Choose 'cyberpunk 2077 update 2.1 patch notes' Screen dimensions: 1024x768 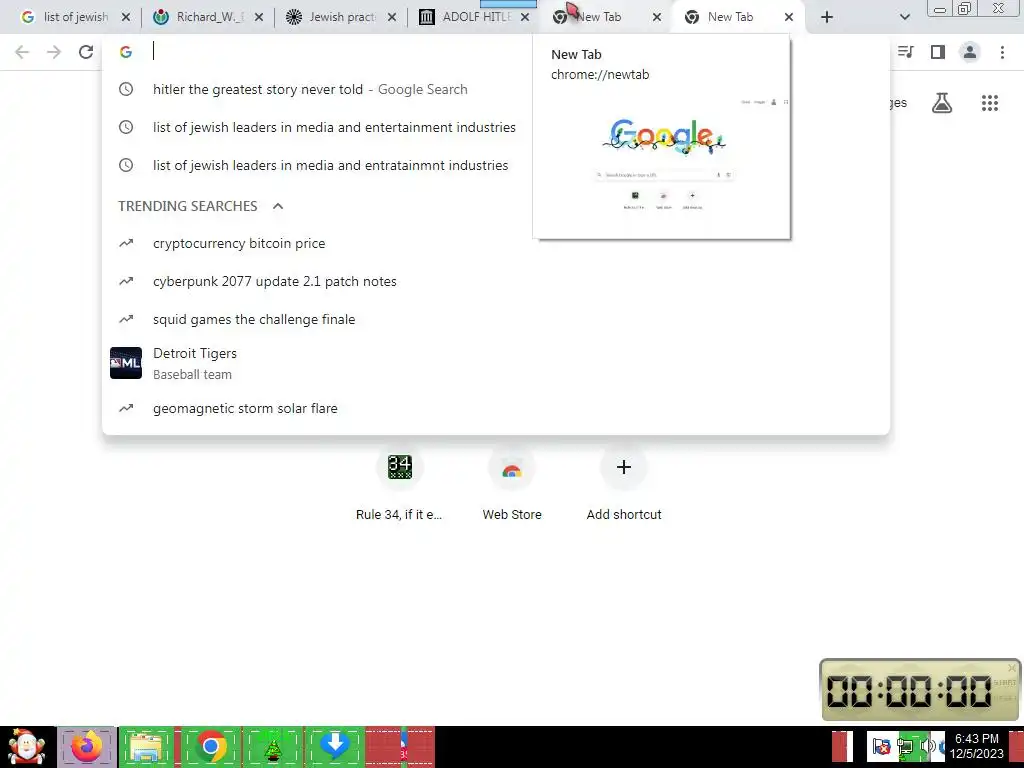coord(496,281)
